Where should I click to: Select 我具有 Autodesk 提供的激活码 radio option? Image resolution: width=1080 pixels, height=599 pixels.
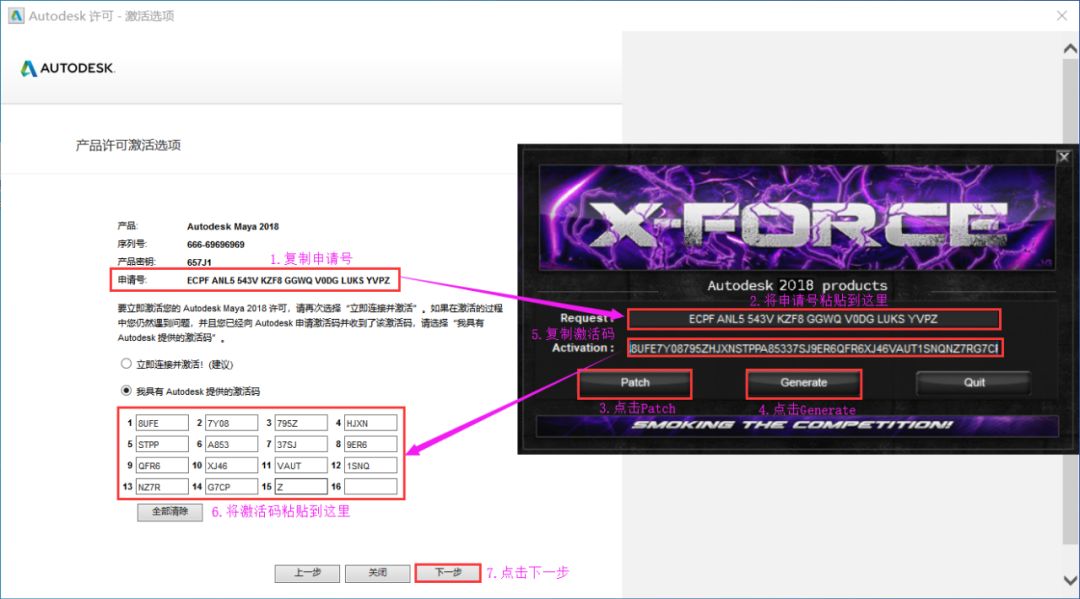pyautogui.click(x=126, y=390)
